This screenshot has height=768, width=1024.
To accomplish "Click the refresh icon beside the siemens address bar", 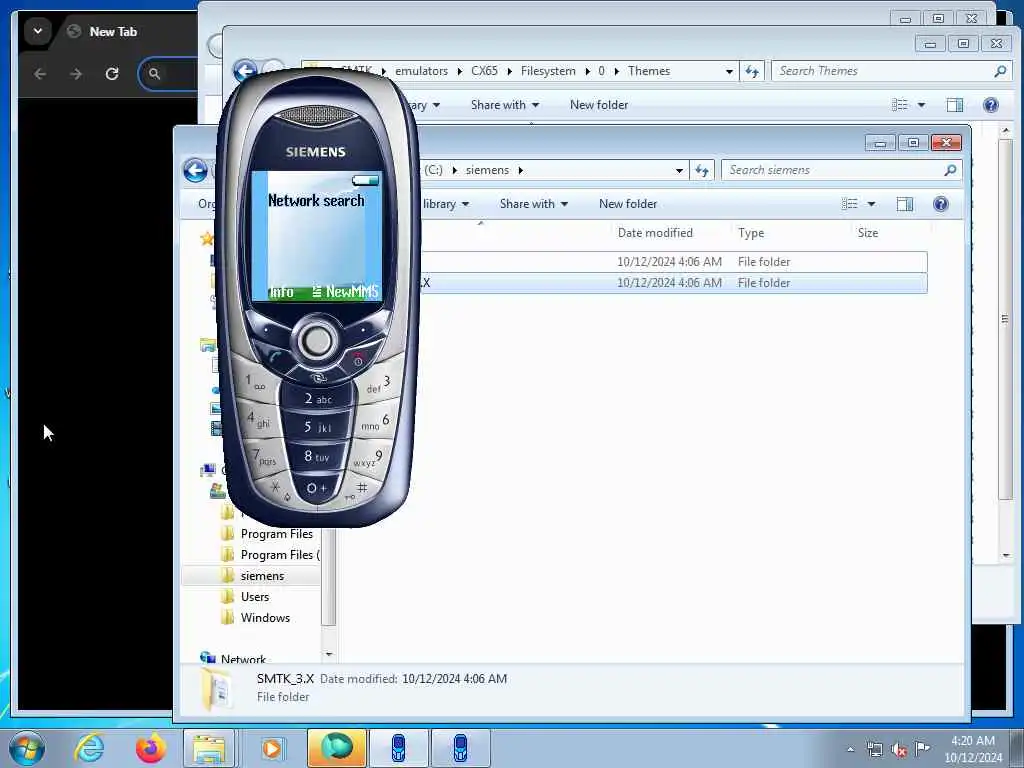I will pyautogui.click(x=702, y=170).
